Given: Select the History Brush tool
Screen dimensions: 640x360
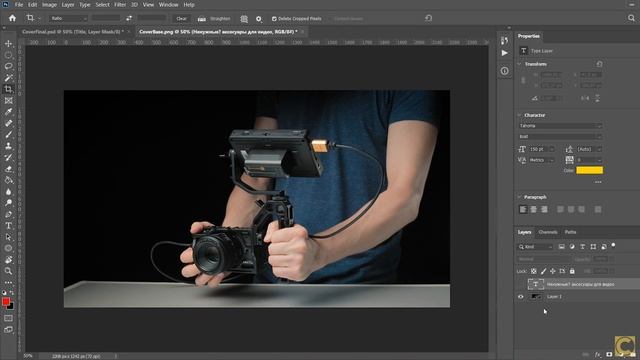Looking at the screenshot, I should click(8, 157).
